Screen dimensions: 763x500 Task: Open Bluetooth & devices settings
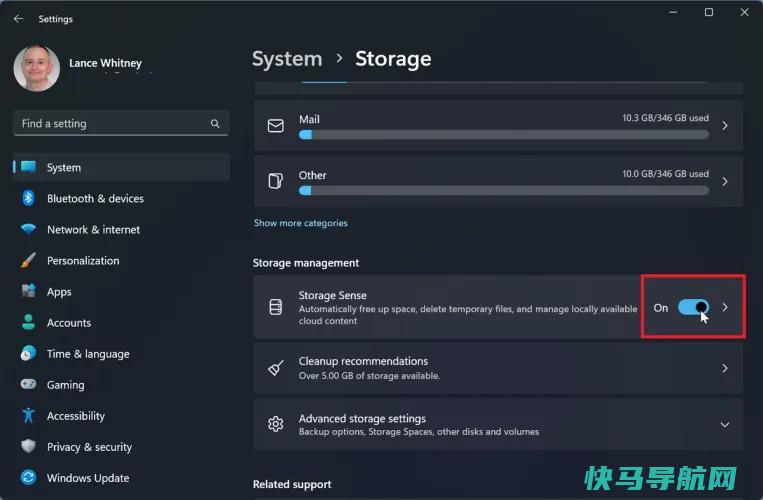coord(122,198)
